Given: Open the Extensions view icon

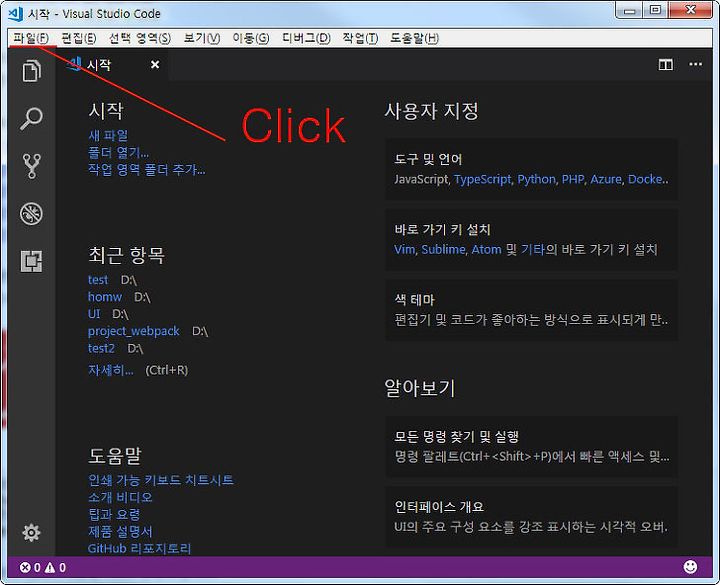Looking at the screenshot, I should click(31, 261).
